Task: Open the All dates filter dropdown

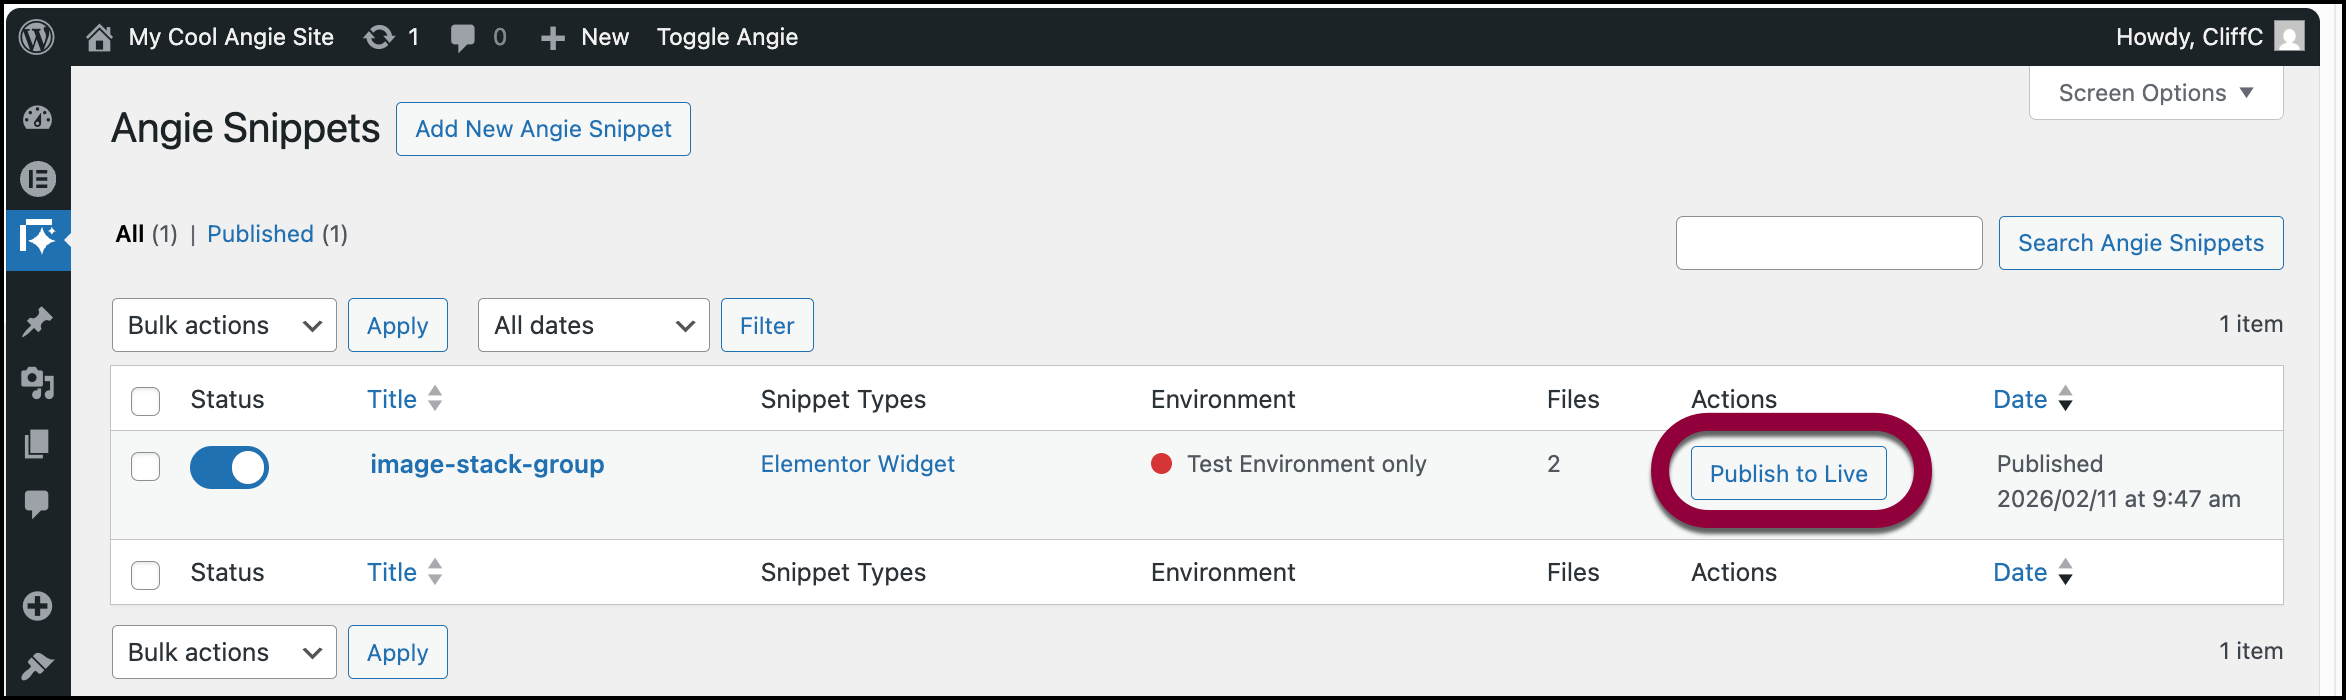Action: click(x=593, y=324)
